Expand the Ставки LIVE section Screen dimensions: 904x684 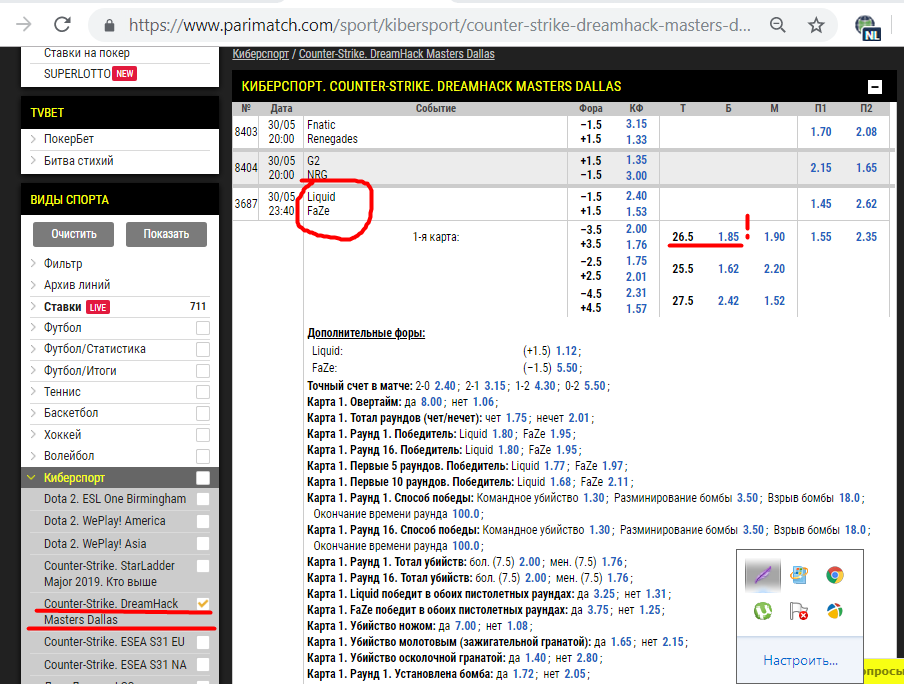pyautogui.click(x=33, y=306)
